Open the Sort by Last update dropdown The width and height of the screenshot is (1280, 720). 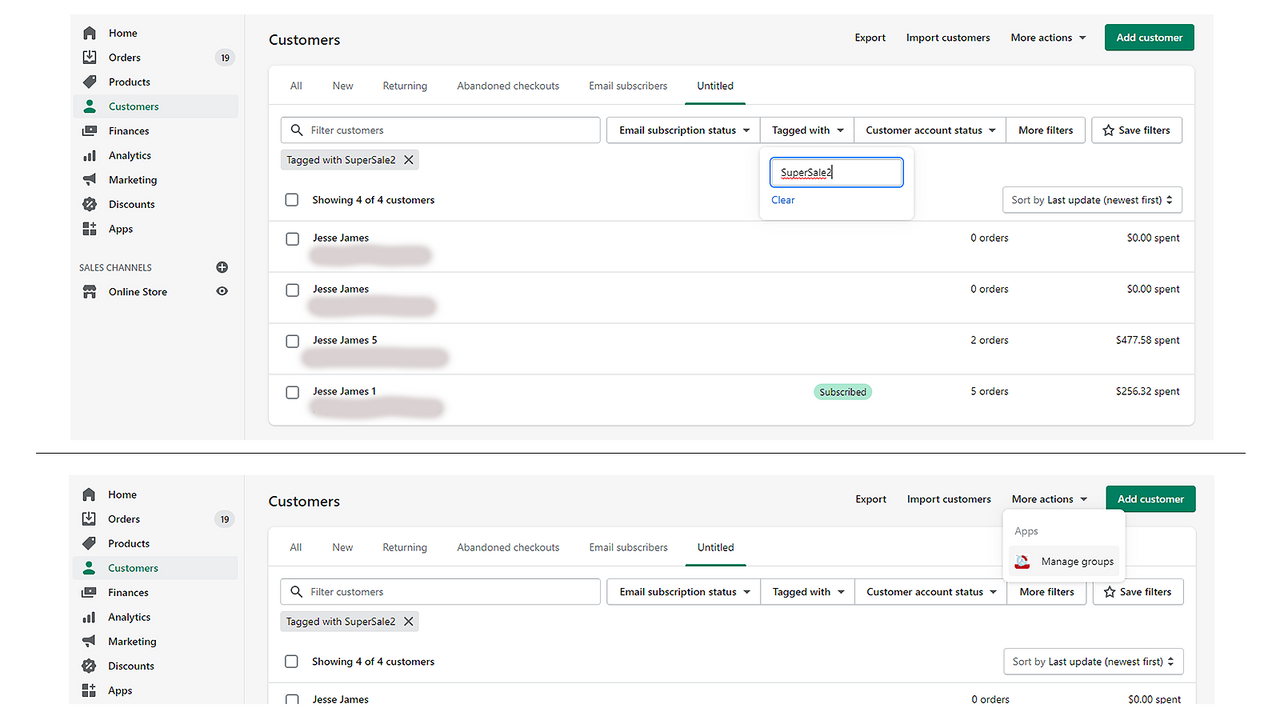[1091, 199]
